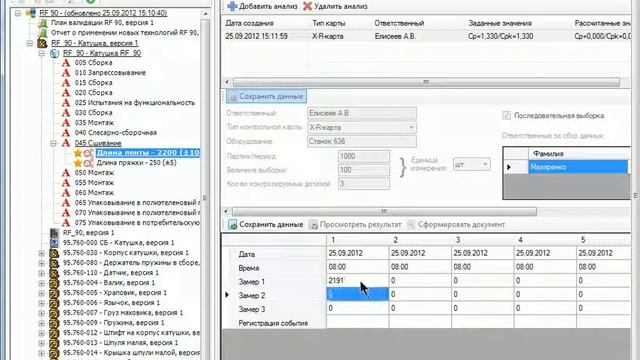640x360 pixels.
Task: Click the upper greyed Сохранить данные button
Action: pos(267,96)
